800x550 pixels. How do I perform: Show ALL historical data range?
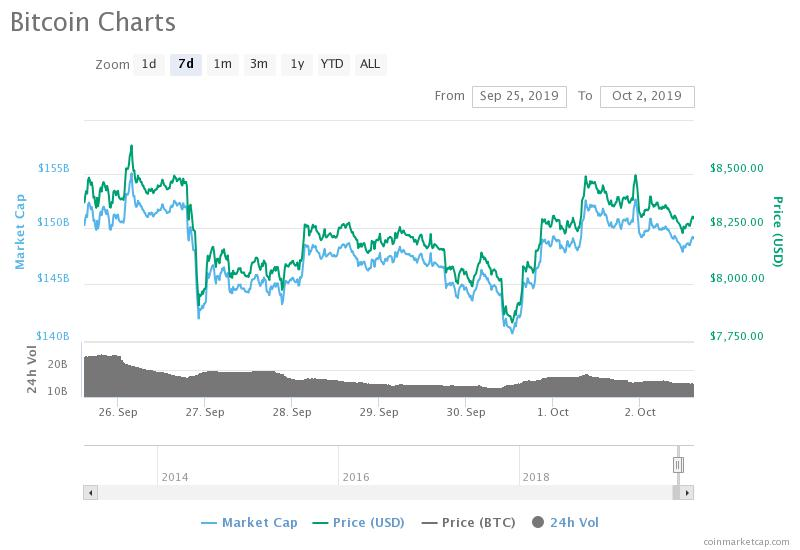[370, 64]
